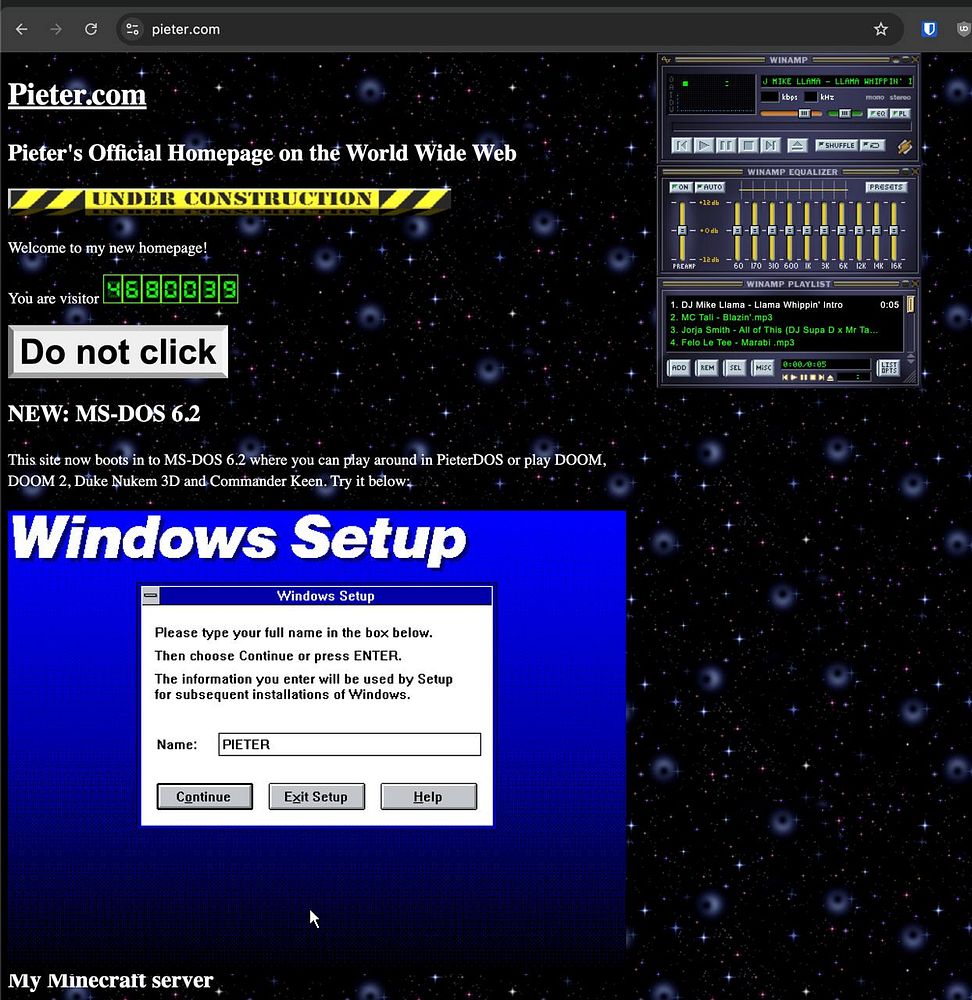Click mini play button in playlist window
The width and height of the screenshot is (972, 1000).
pyautogui.click(x=794, y=378)
